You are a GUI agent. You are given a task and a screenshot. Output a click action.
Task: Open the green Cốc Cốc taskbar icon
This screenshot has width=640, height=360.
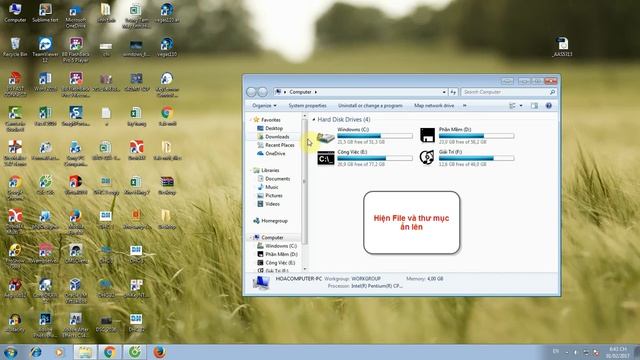pyautogui.click(x=135, y=352)
